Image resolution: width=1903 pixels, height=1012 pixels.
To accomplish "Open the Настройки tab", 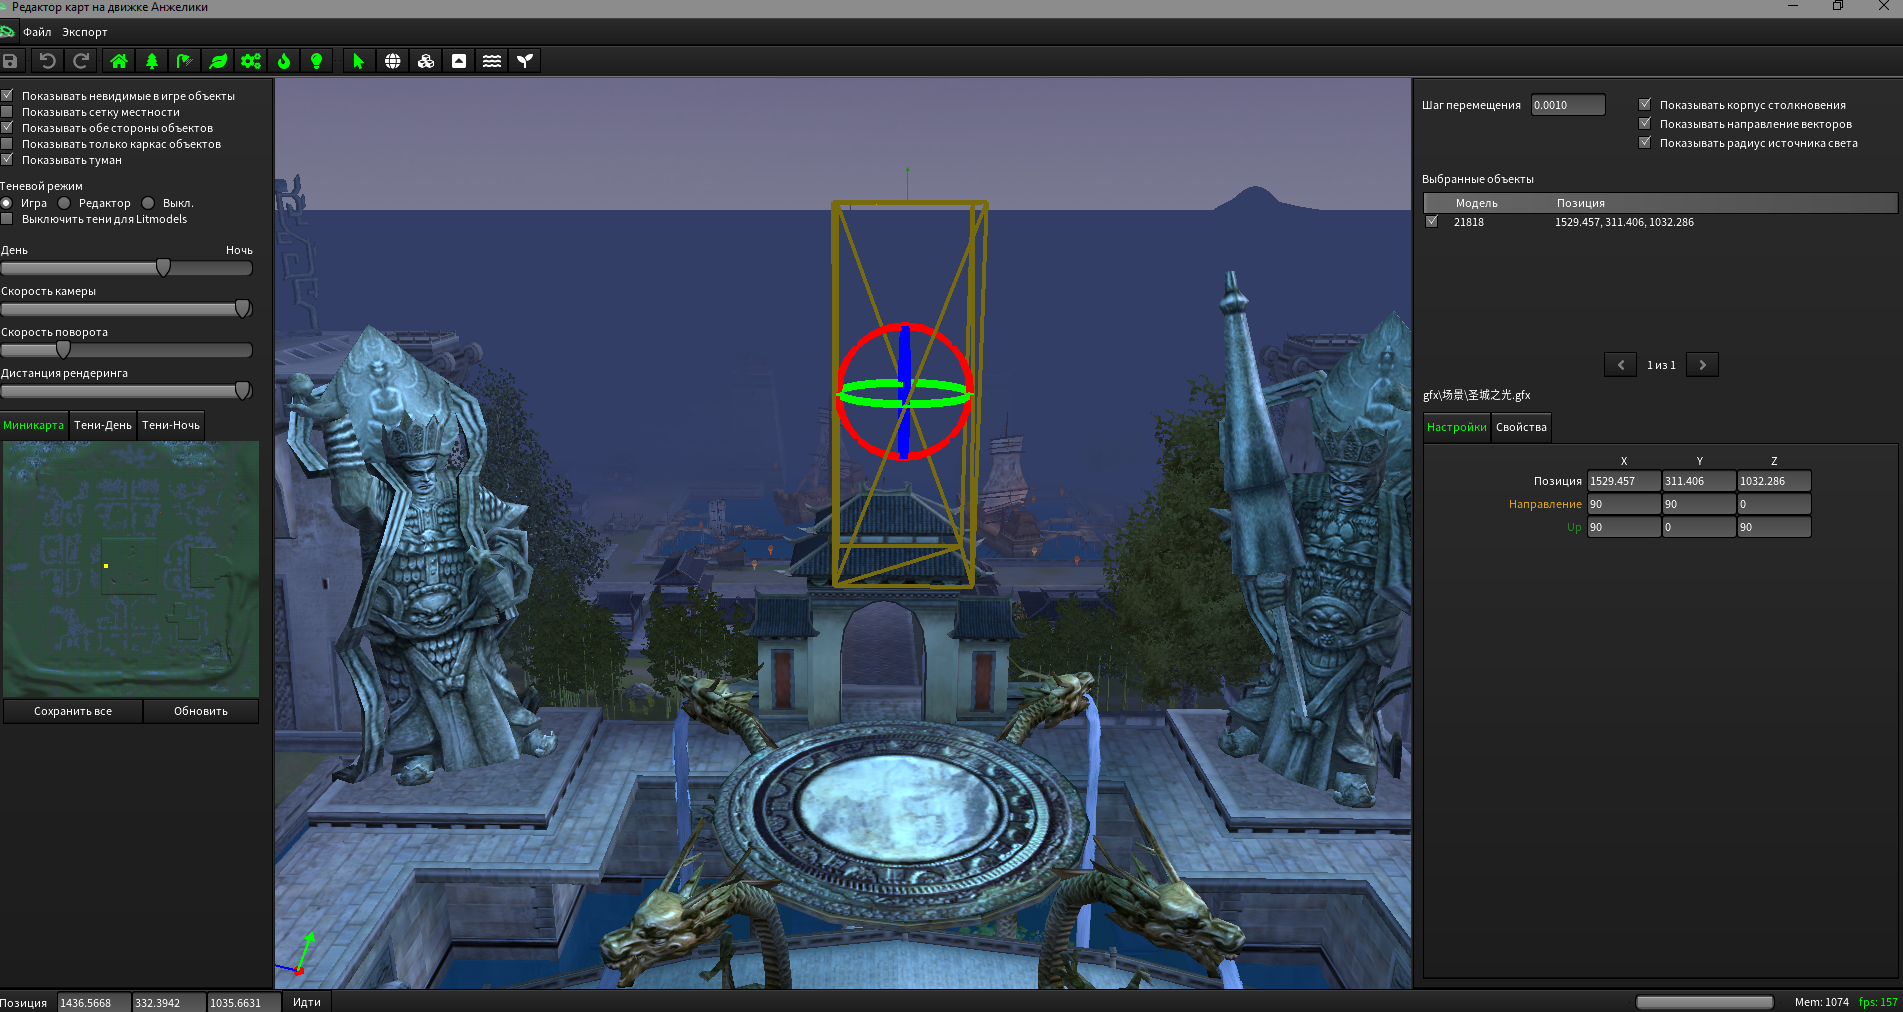I will [1457, 427].
